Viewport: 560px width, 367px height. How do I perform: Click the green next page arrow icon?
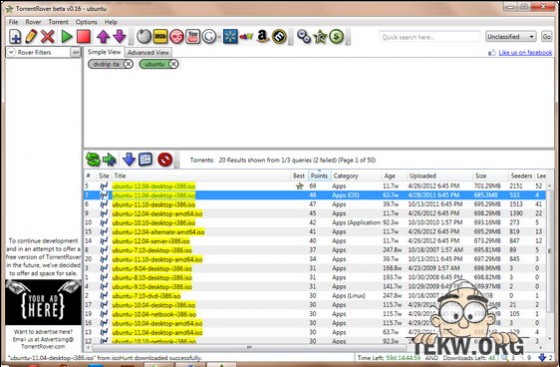(x=109, y=160)
